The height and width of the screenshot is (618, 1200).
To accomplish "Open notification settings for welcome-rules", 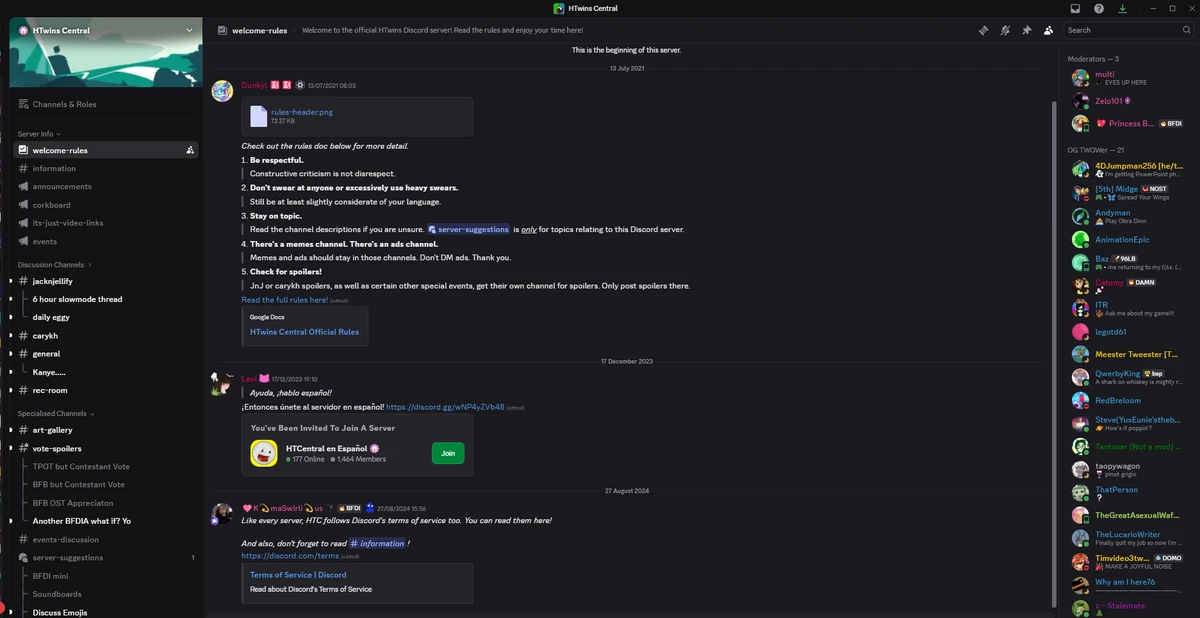I will 190,150.
